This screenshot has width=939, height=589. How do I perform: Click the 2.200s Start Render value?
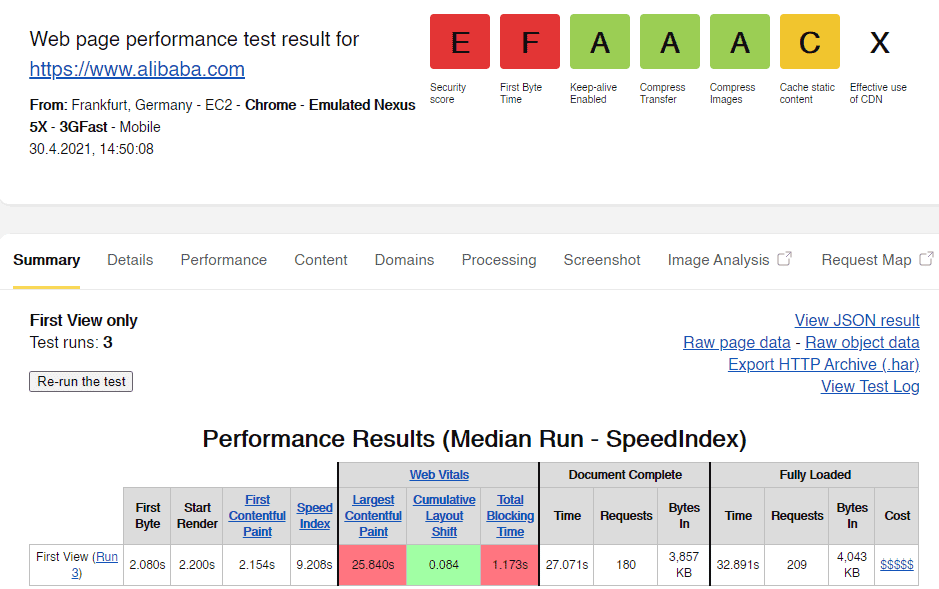196,564
